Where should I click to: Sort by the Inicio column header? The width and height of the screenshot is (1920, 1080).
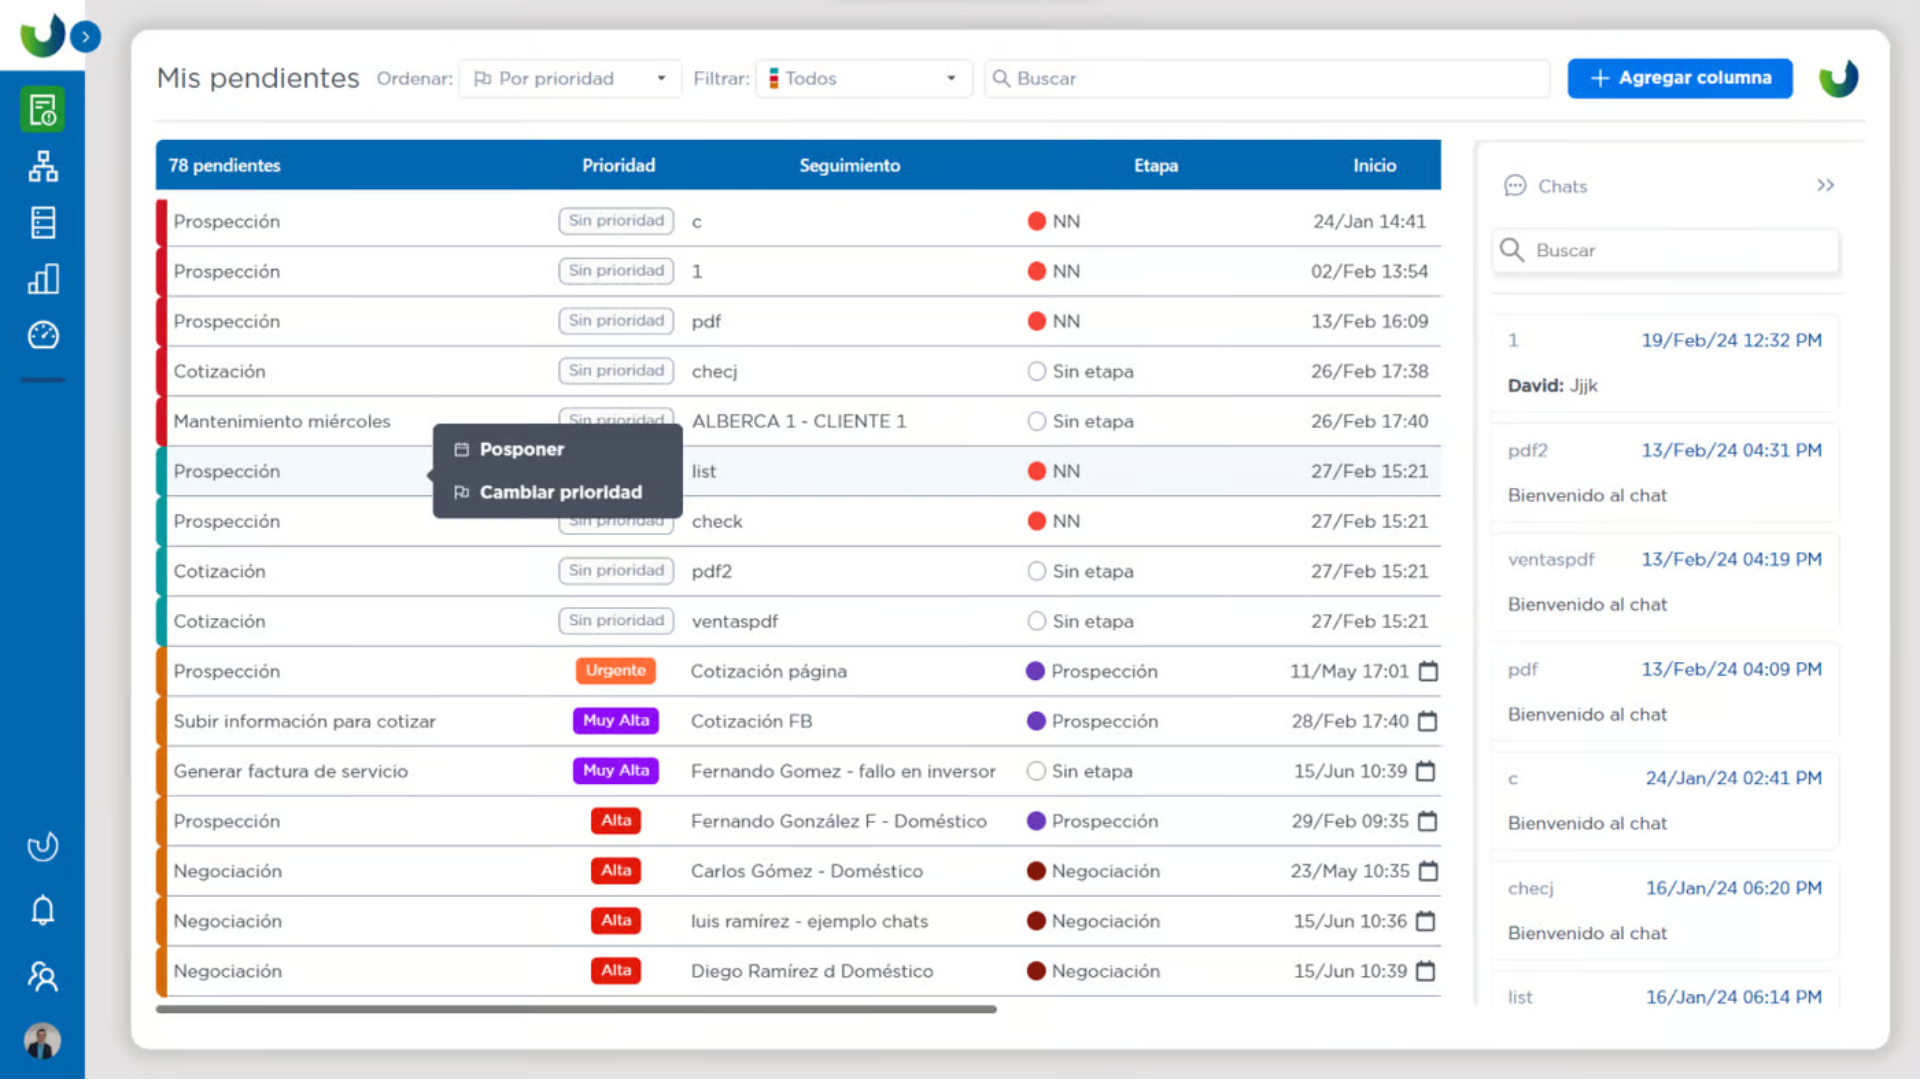pyautogui.click(x=1375, y=165)
